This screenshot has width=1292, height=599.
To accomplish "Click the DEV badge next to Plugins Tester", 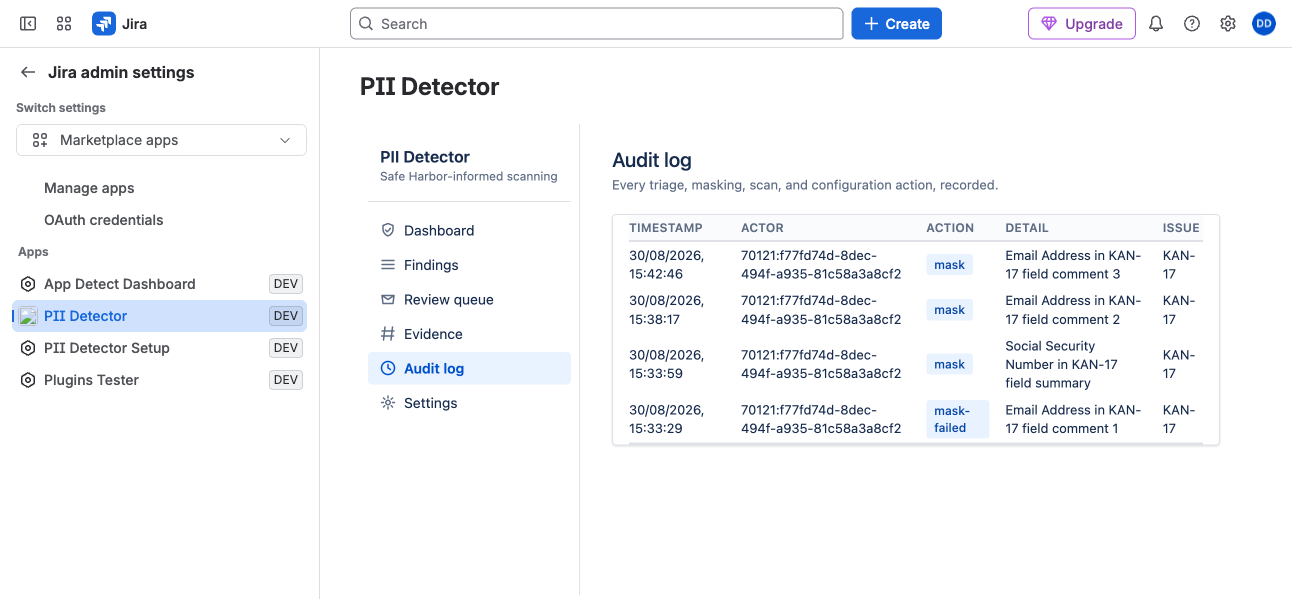I will (286, 380).
